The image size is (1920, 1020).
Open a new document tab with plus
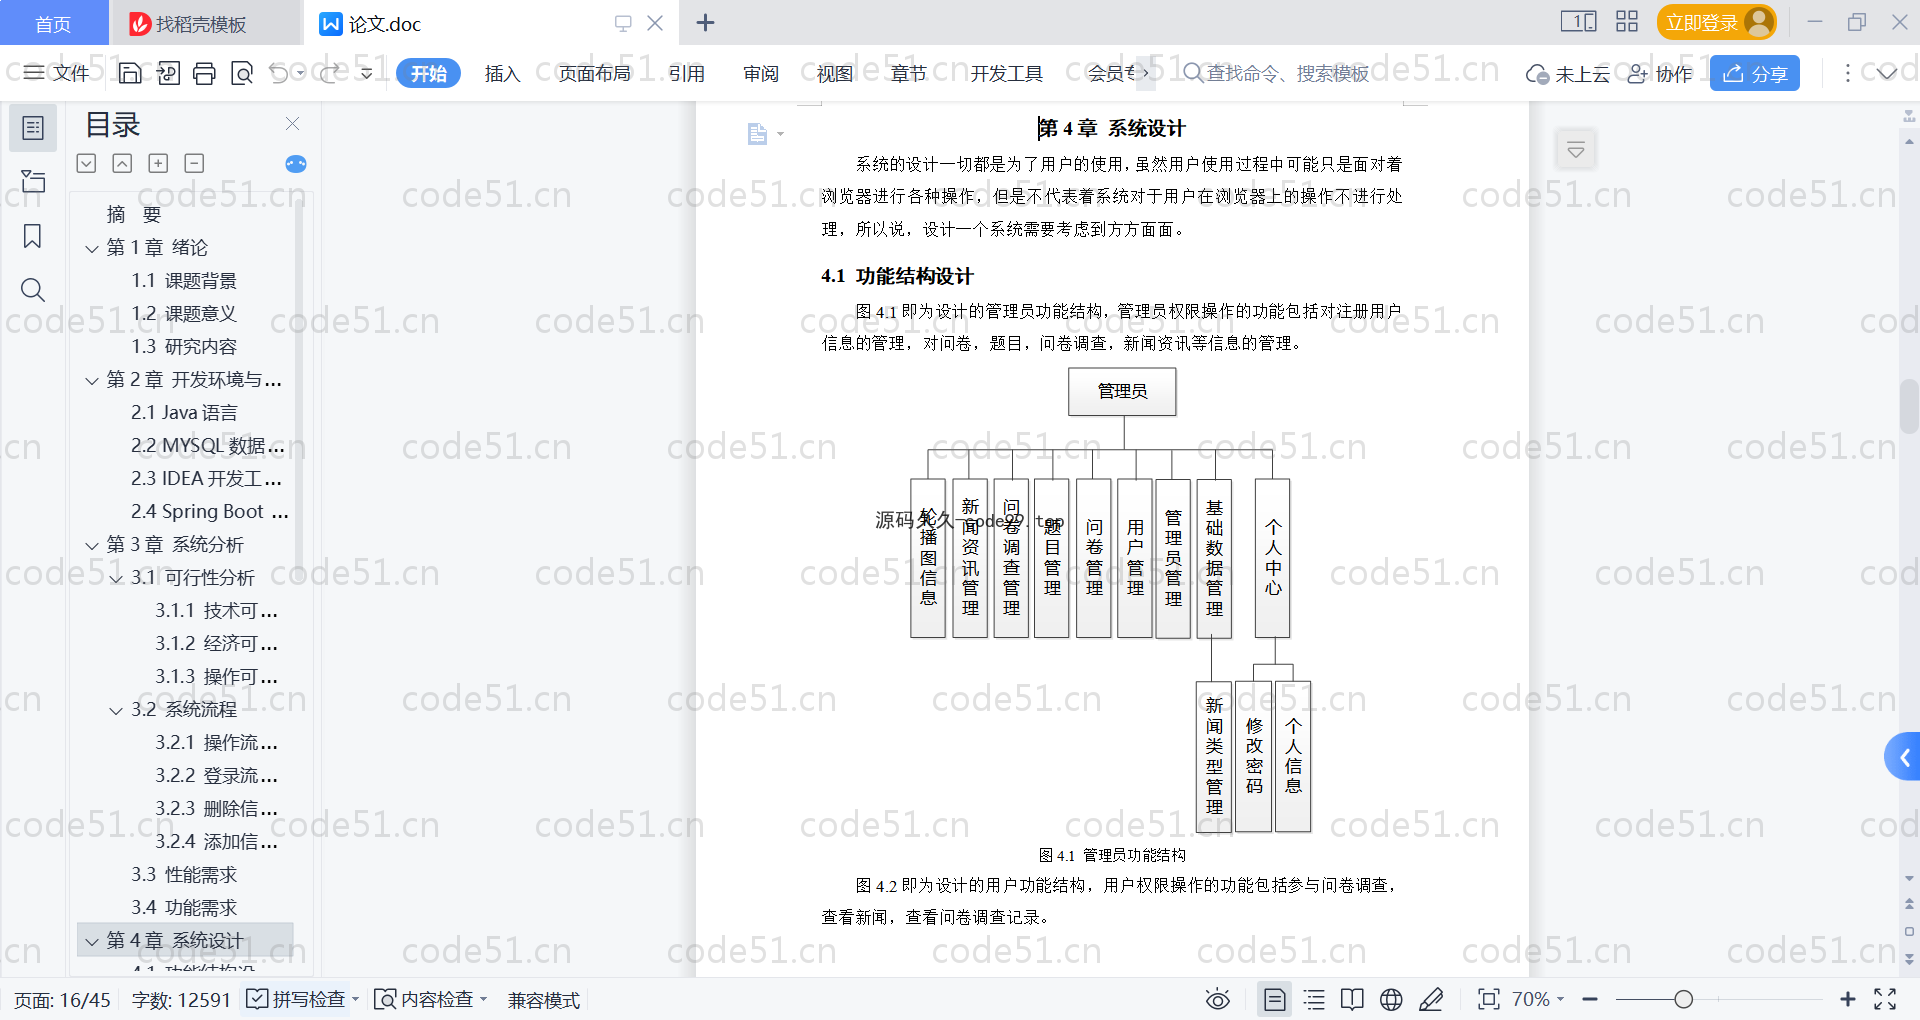pyautogui.click(x=705, y=22)
